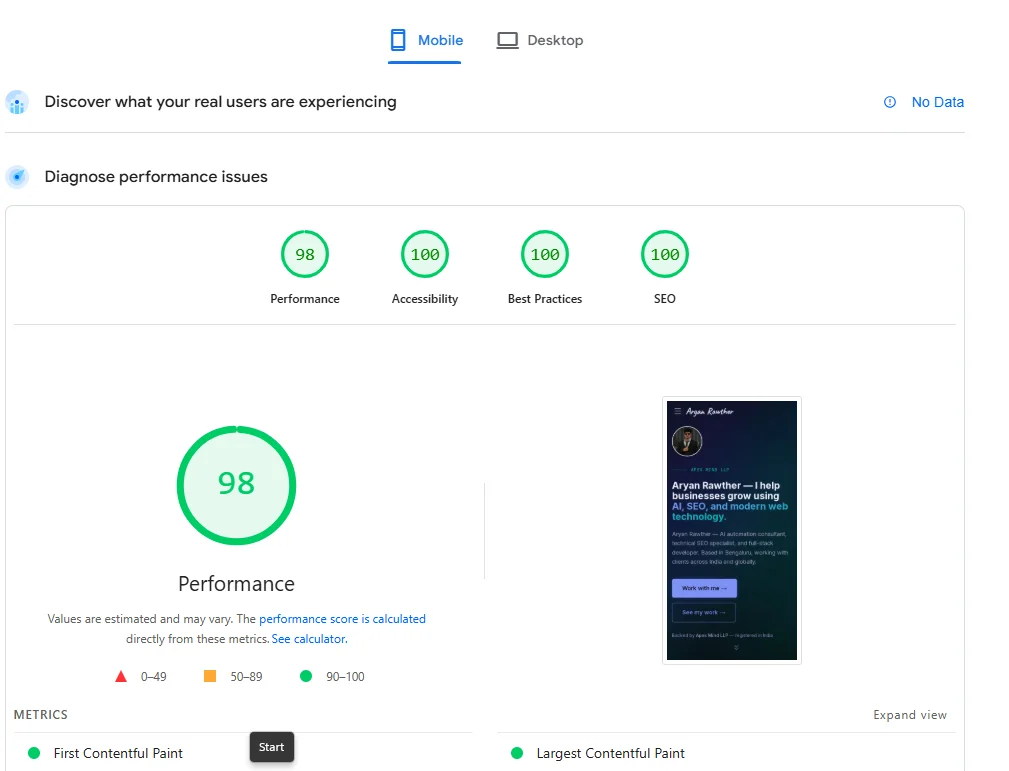The image size is (1009, 771).
Task: Click the Lighthouse icon beside Diagnose performance issues
Action: (x=17, y=177)
